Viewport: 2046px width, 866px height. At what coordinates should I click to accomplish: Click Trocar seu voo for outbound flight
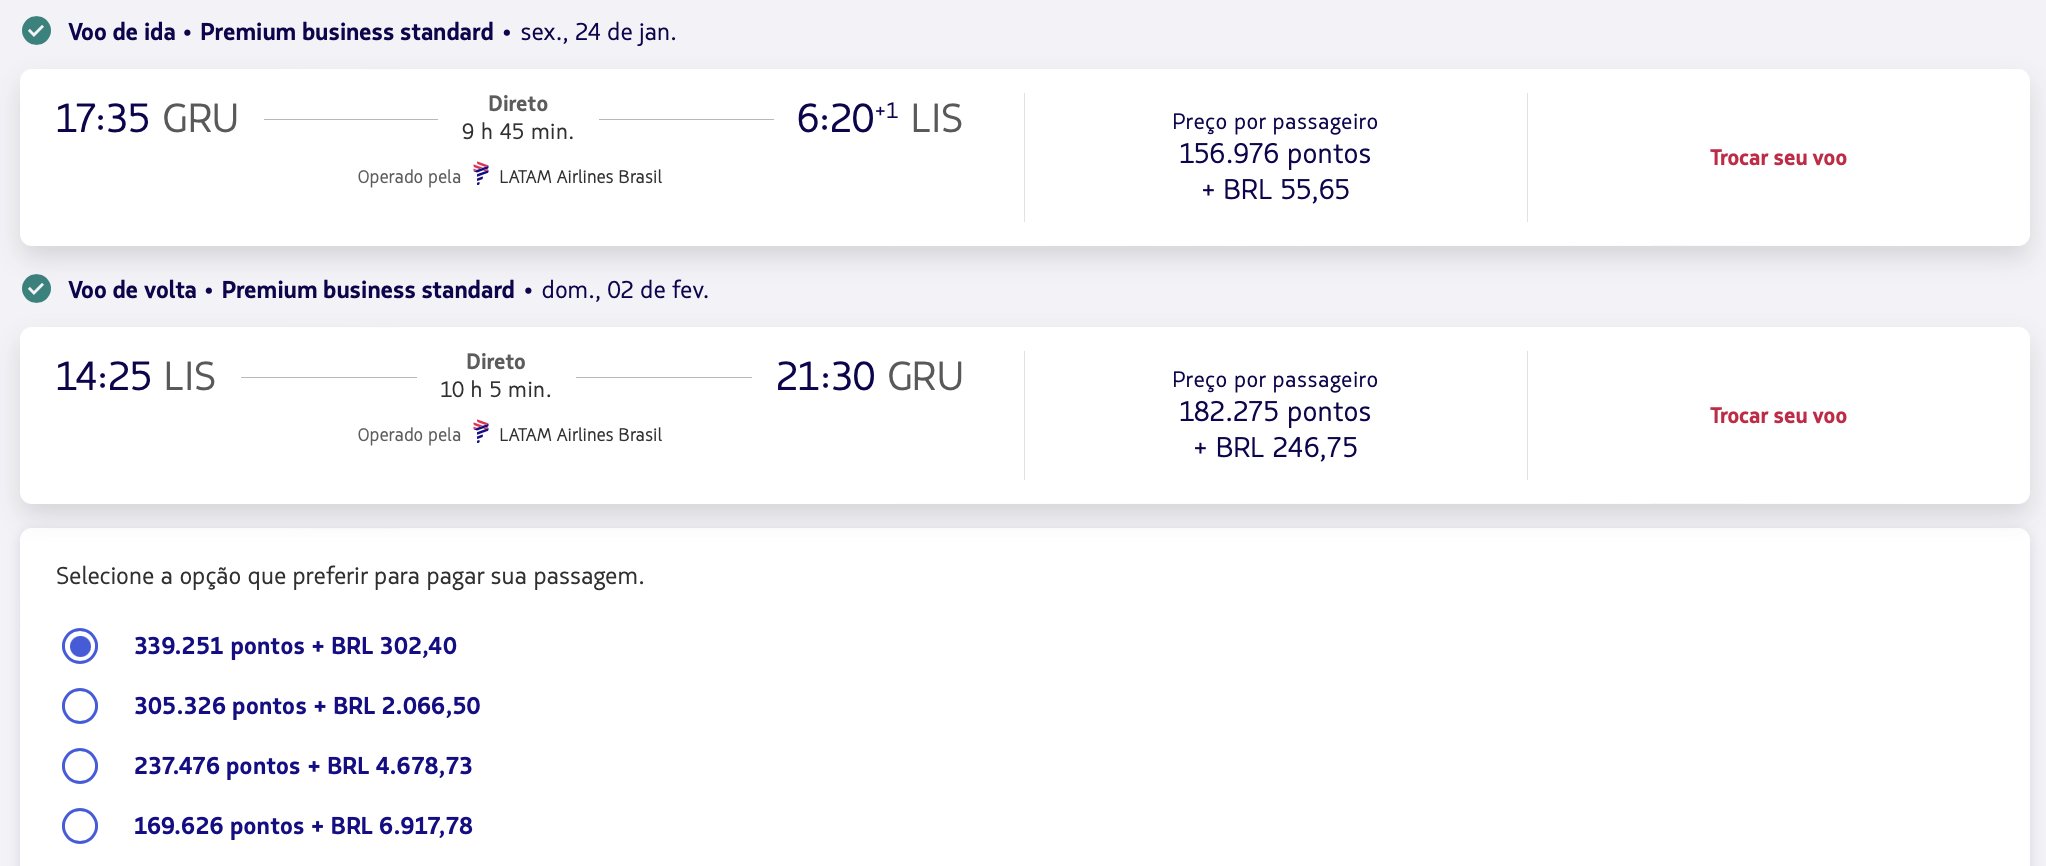1778,158
